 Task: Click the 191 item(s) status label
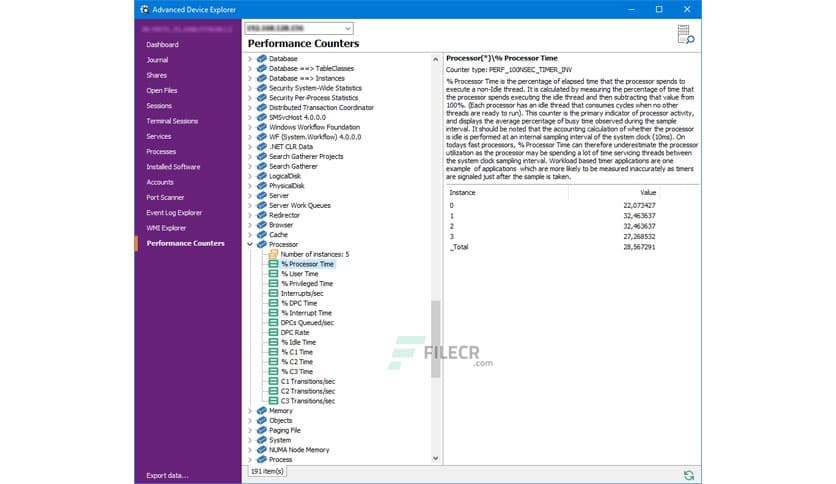267,471
